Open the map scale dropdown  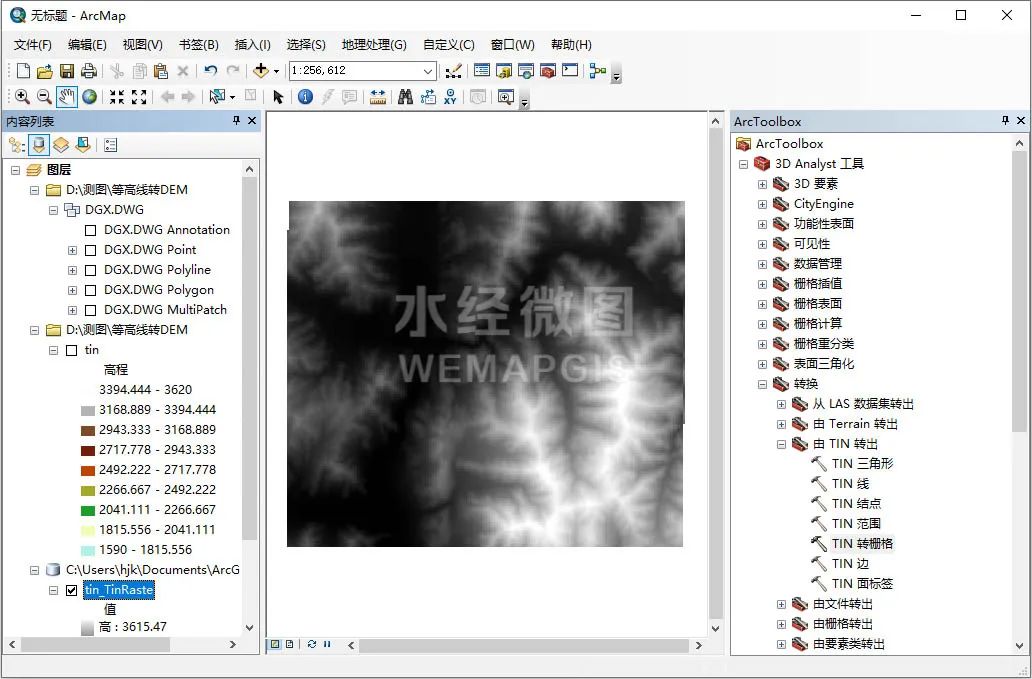click(428, 70)
